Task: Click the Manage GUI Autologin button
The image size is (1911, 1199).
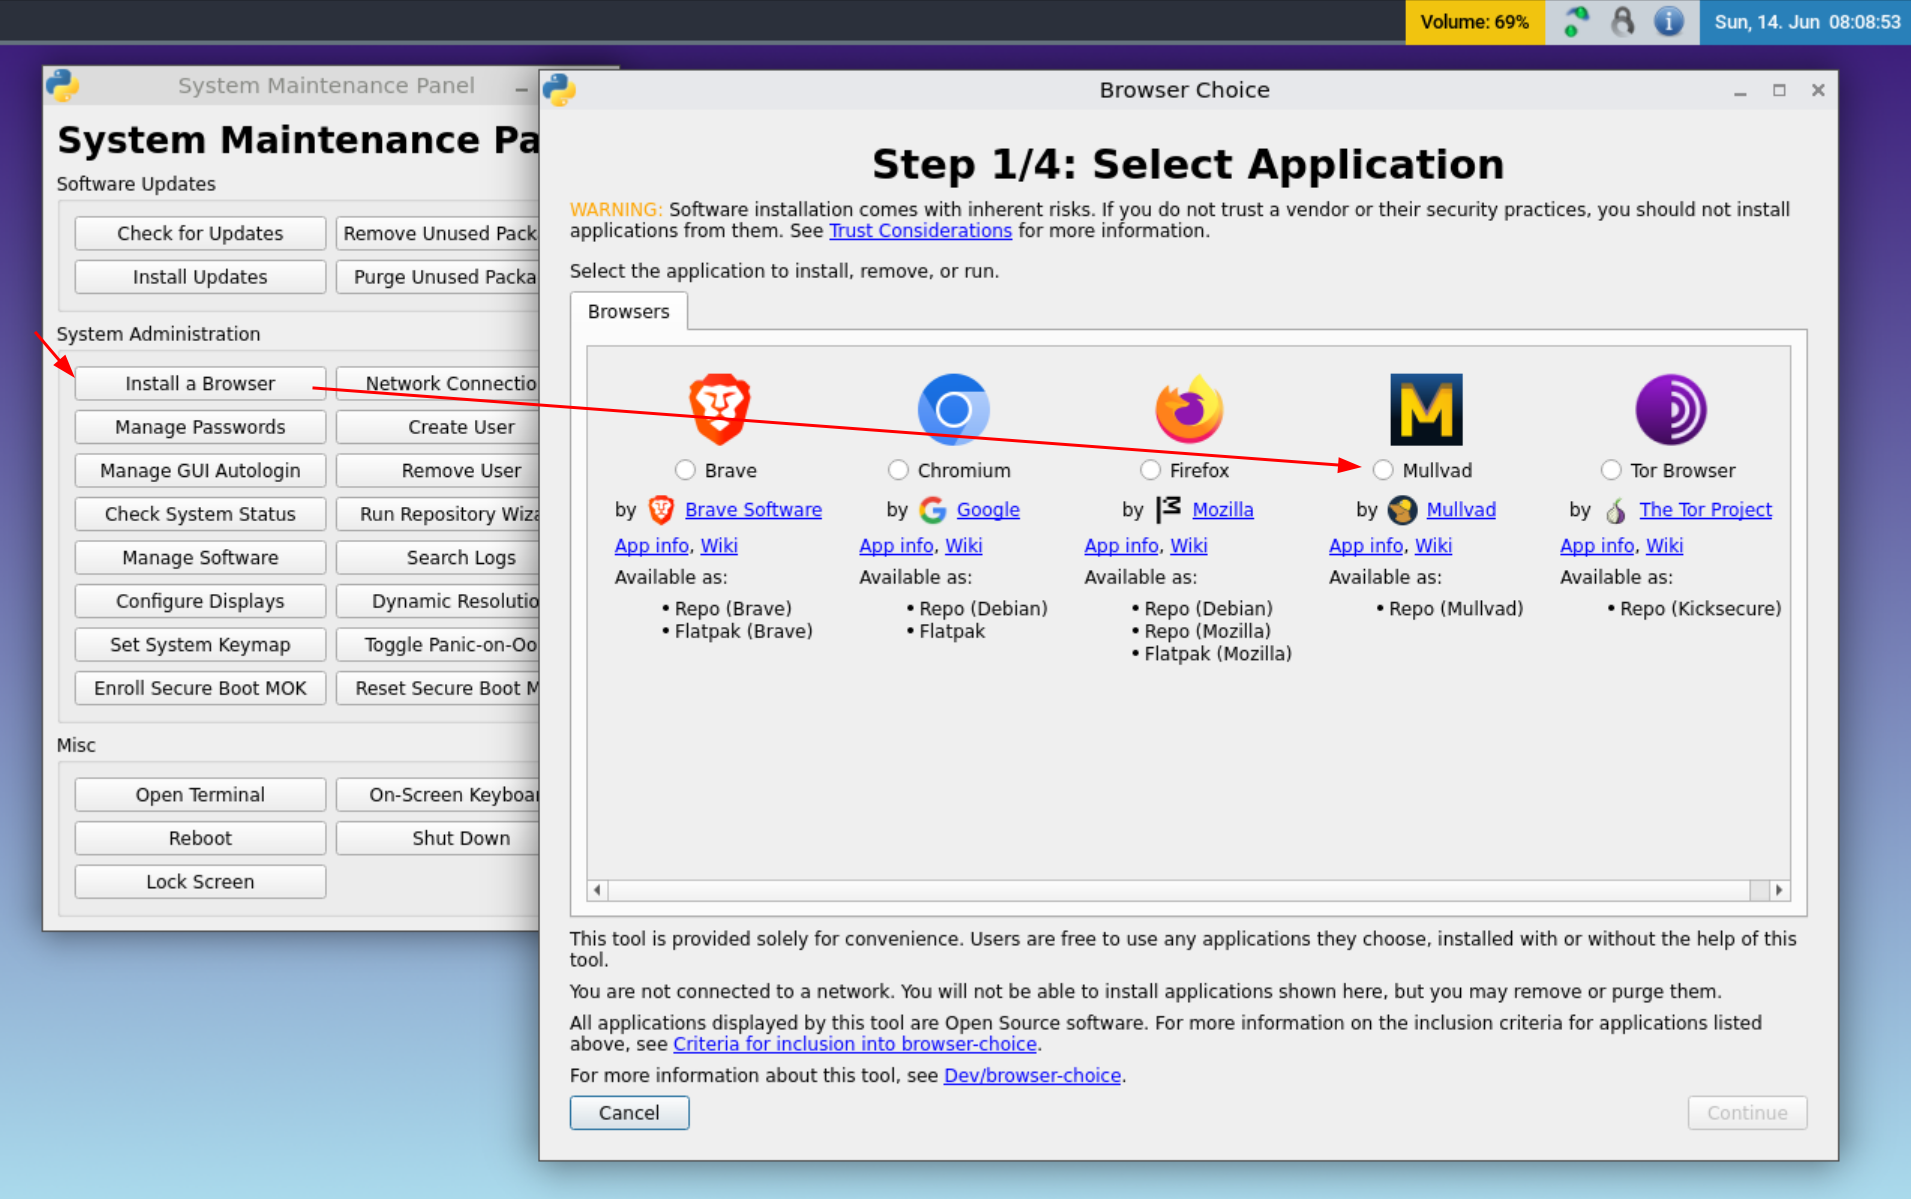Action: click(x=200, y=471)
